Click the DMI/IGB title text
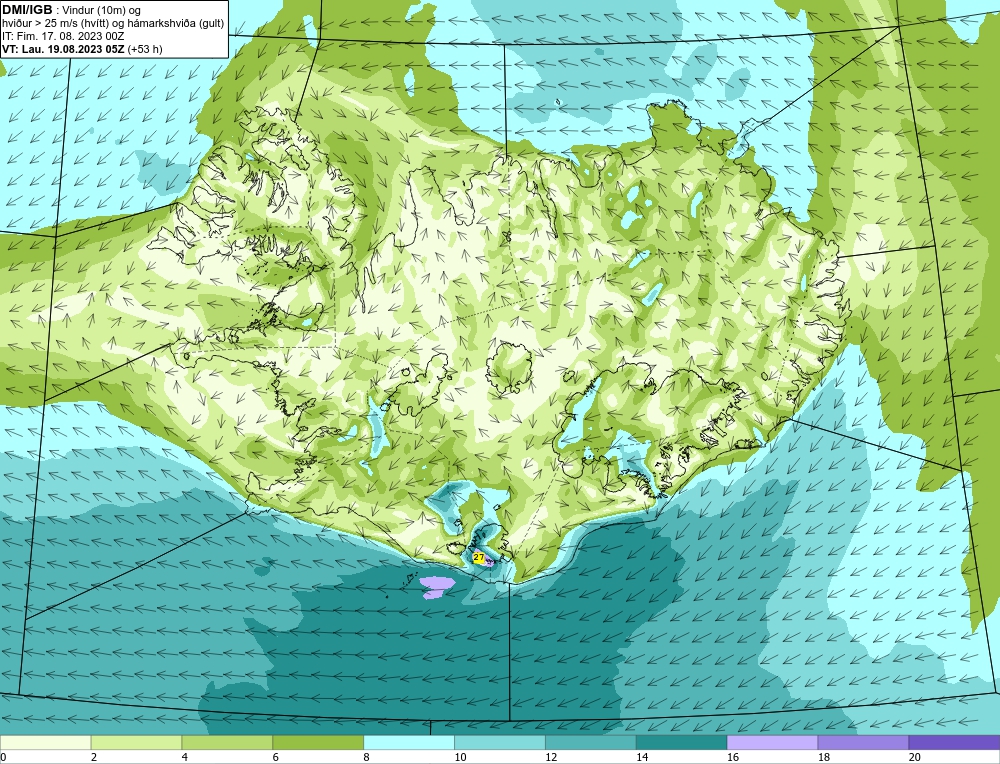1000x764 pixels. coord(27,10)
